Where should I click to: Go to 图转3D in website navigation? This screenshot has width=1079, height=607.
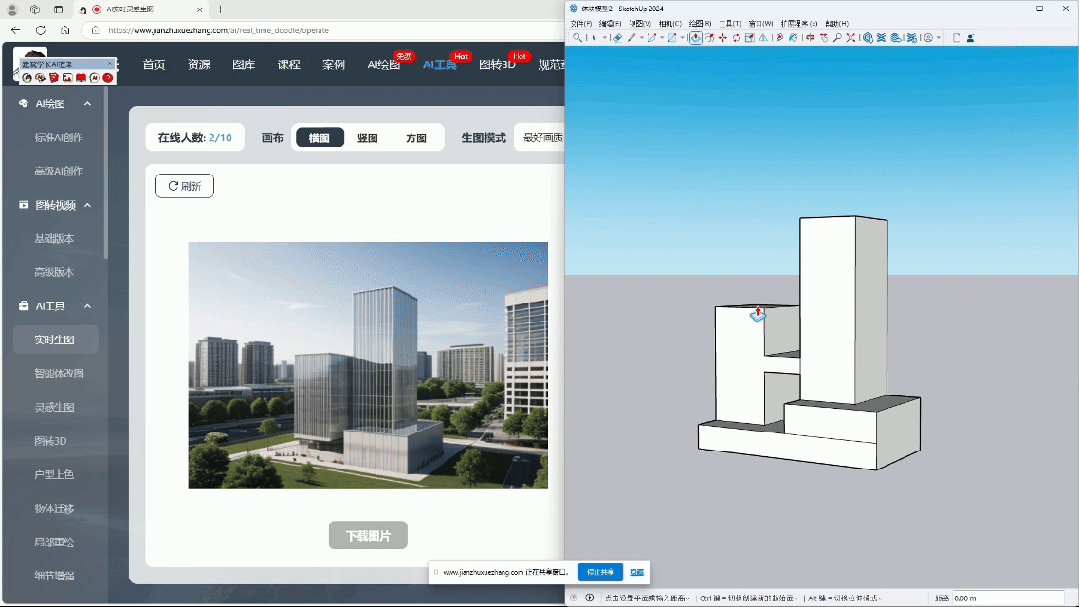pyautogui.click(x=497, y=64)
